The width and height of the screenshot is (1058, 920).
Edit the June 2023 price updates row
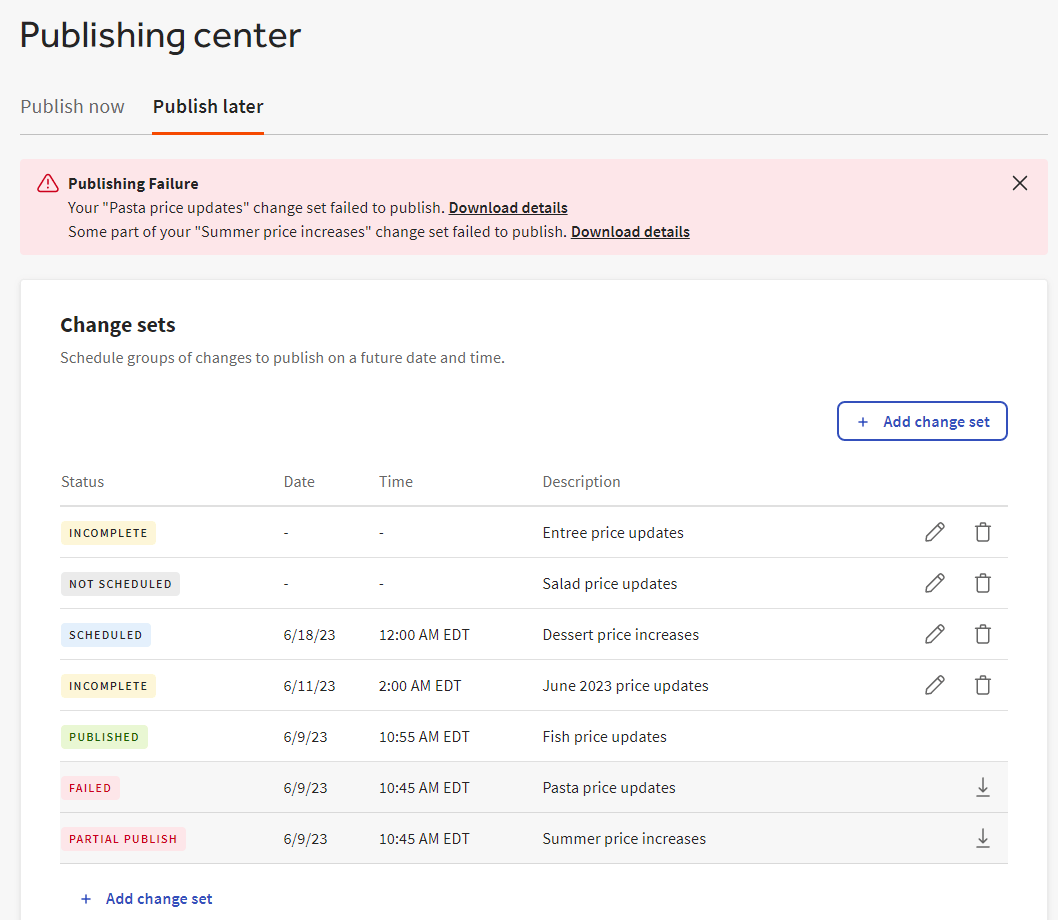[x=934, y=686]
